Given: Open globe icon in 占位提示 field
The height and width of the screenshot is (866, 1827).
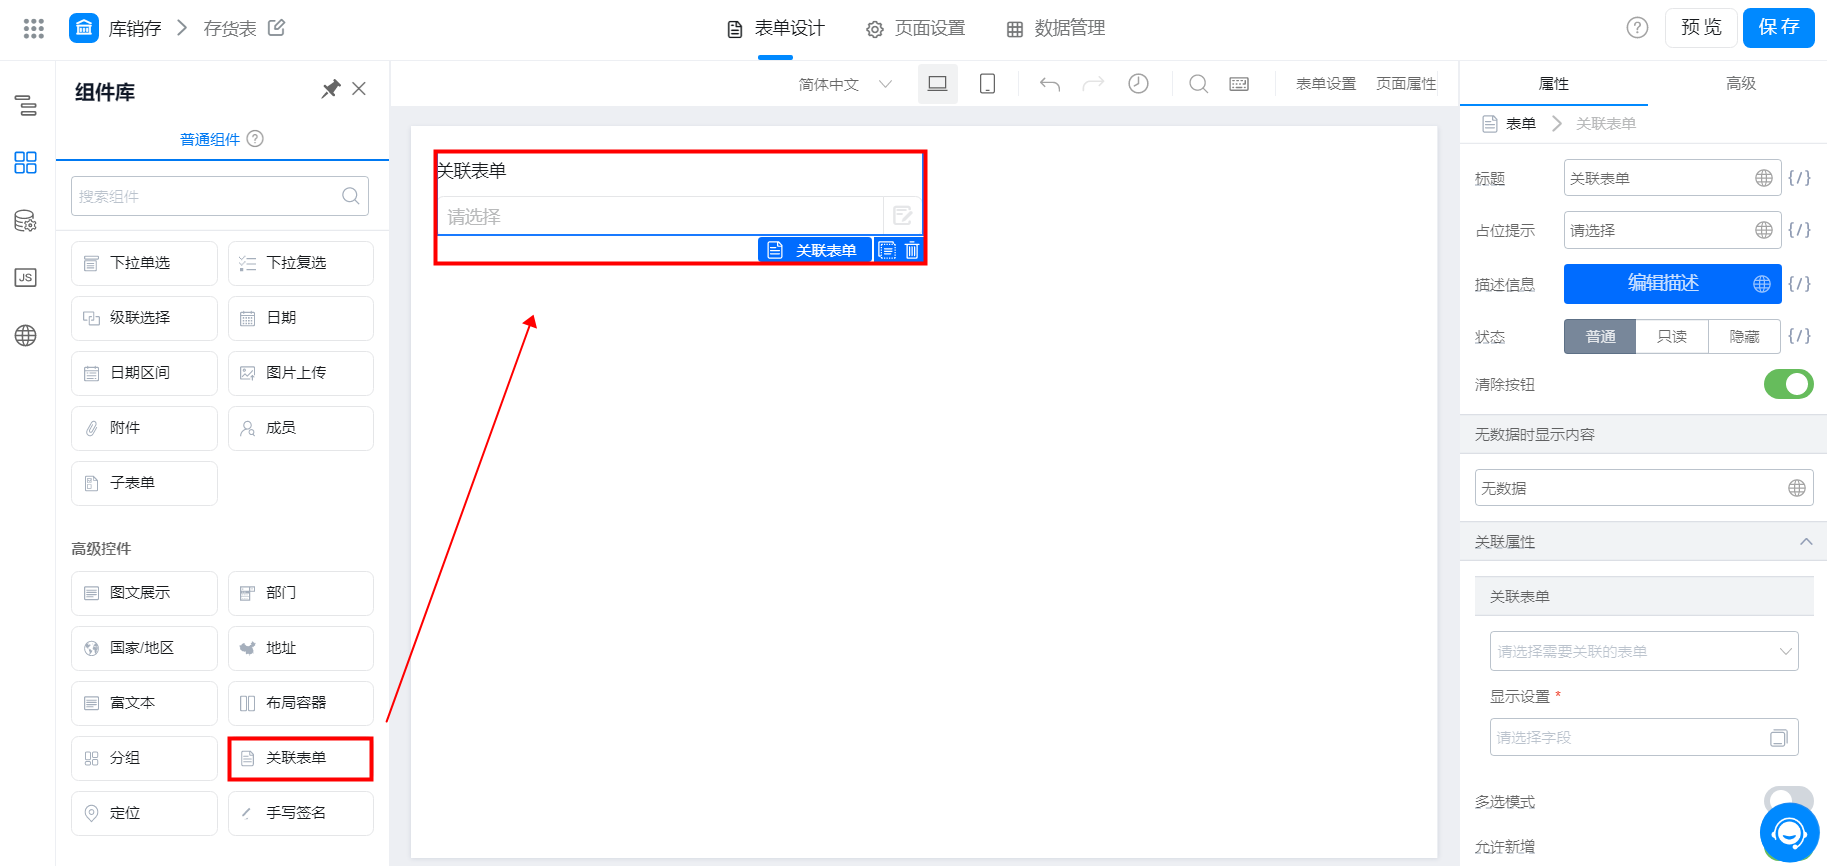Looking at the screenshot, I should click(x=1764, y=230).
